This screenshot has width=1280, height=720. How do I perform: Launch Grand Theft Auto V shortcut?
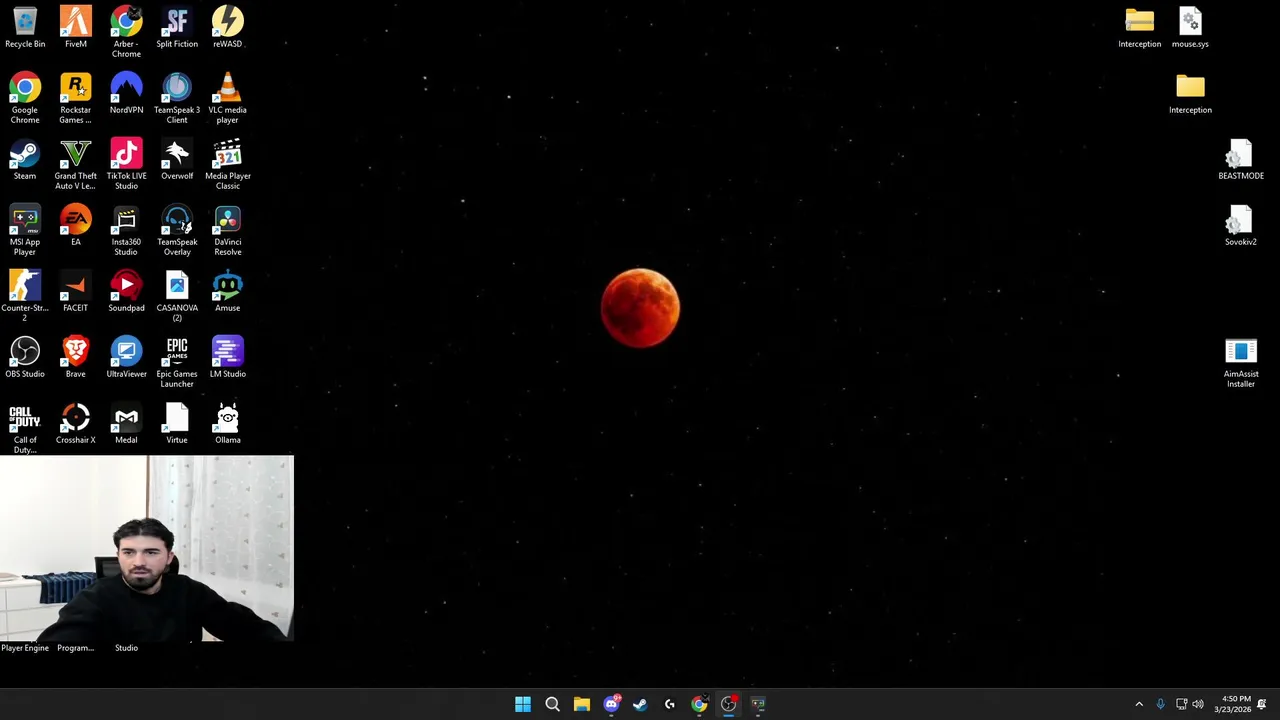[75, 164]
